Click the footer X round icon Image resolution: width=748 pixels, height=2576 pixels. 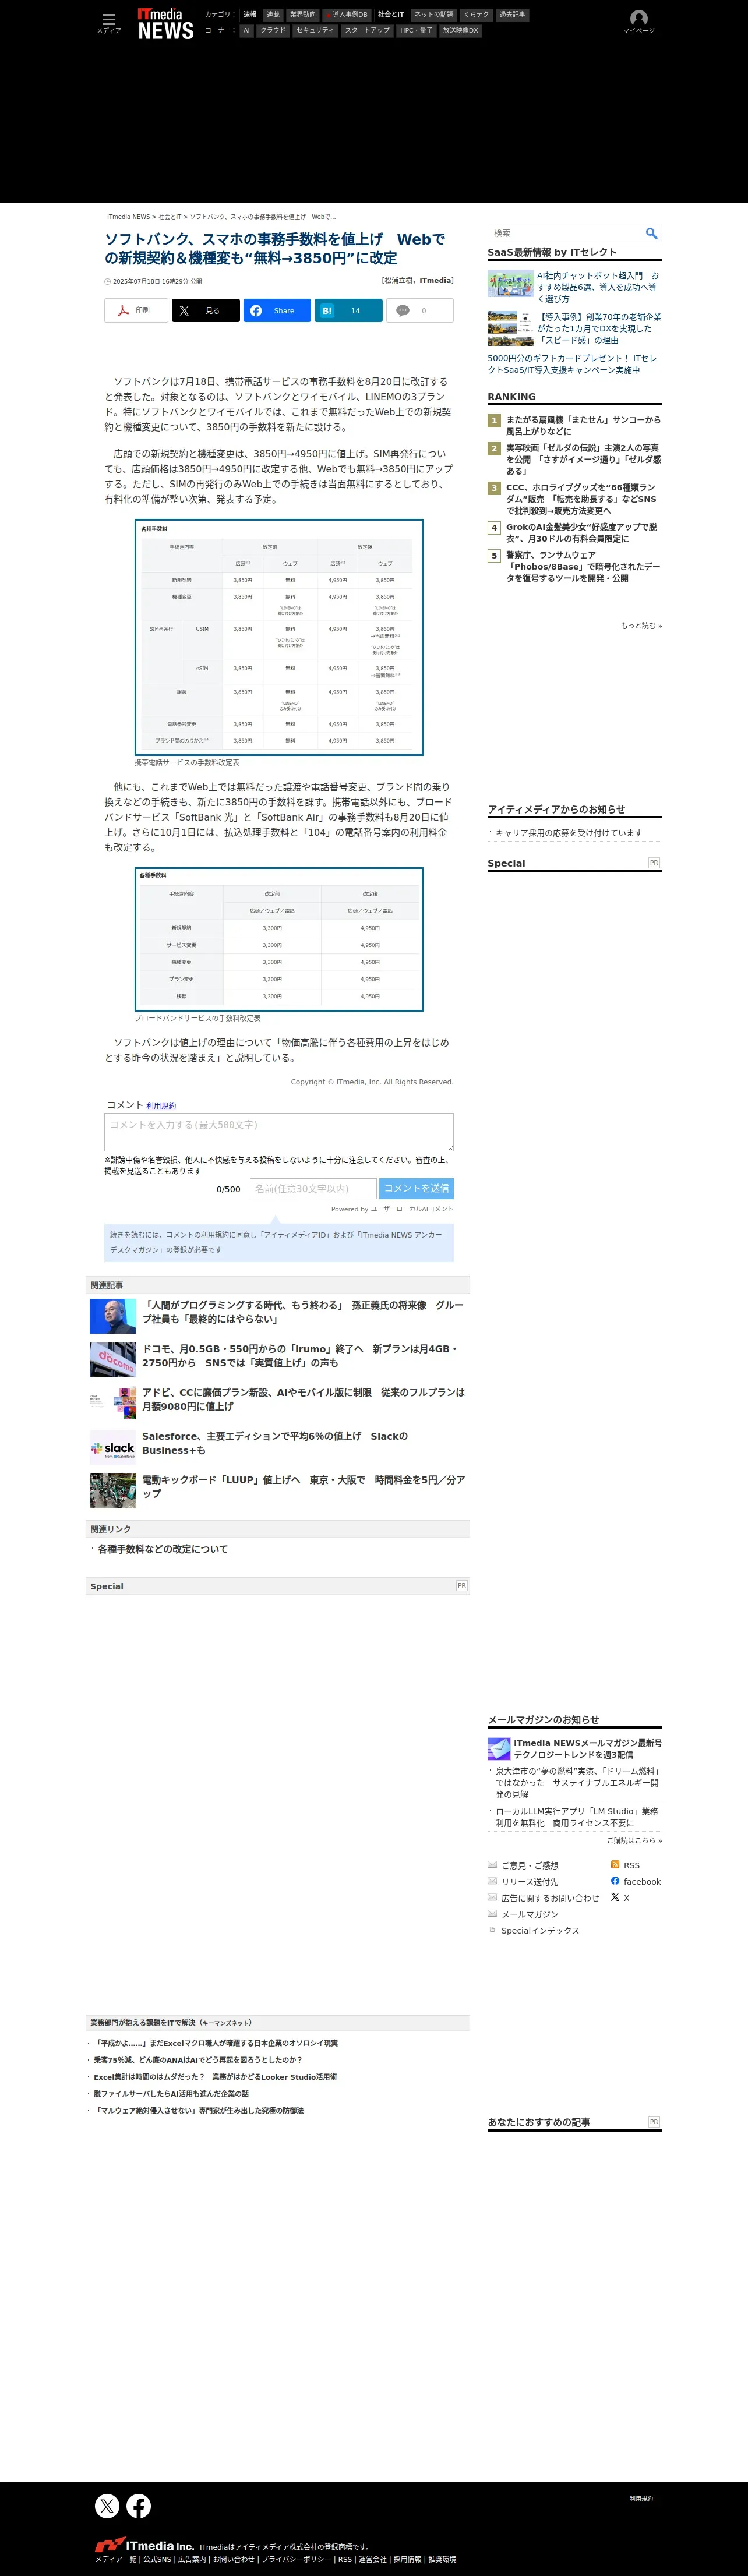tap(107, 2505)
